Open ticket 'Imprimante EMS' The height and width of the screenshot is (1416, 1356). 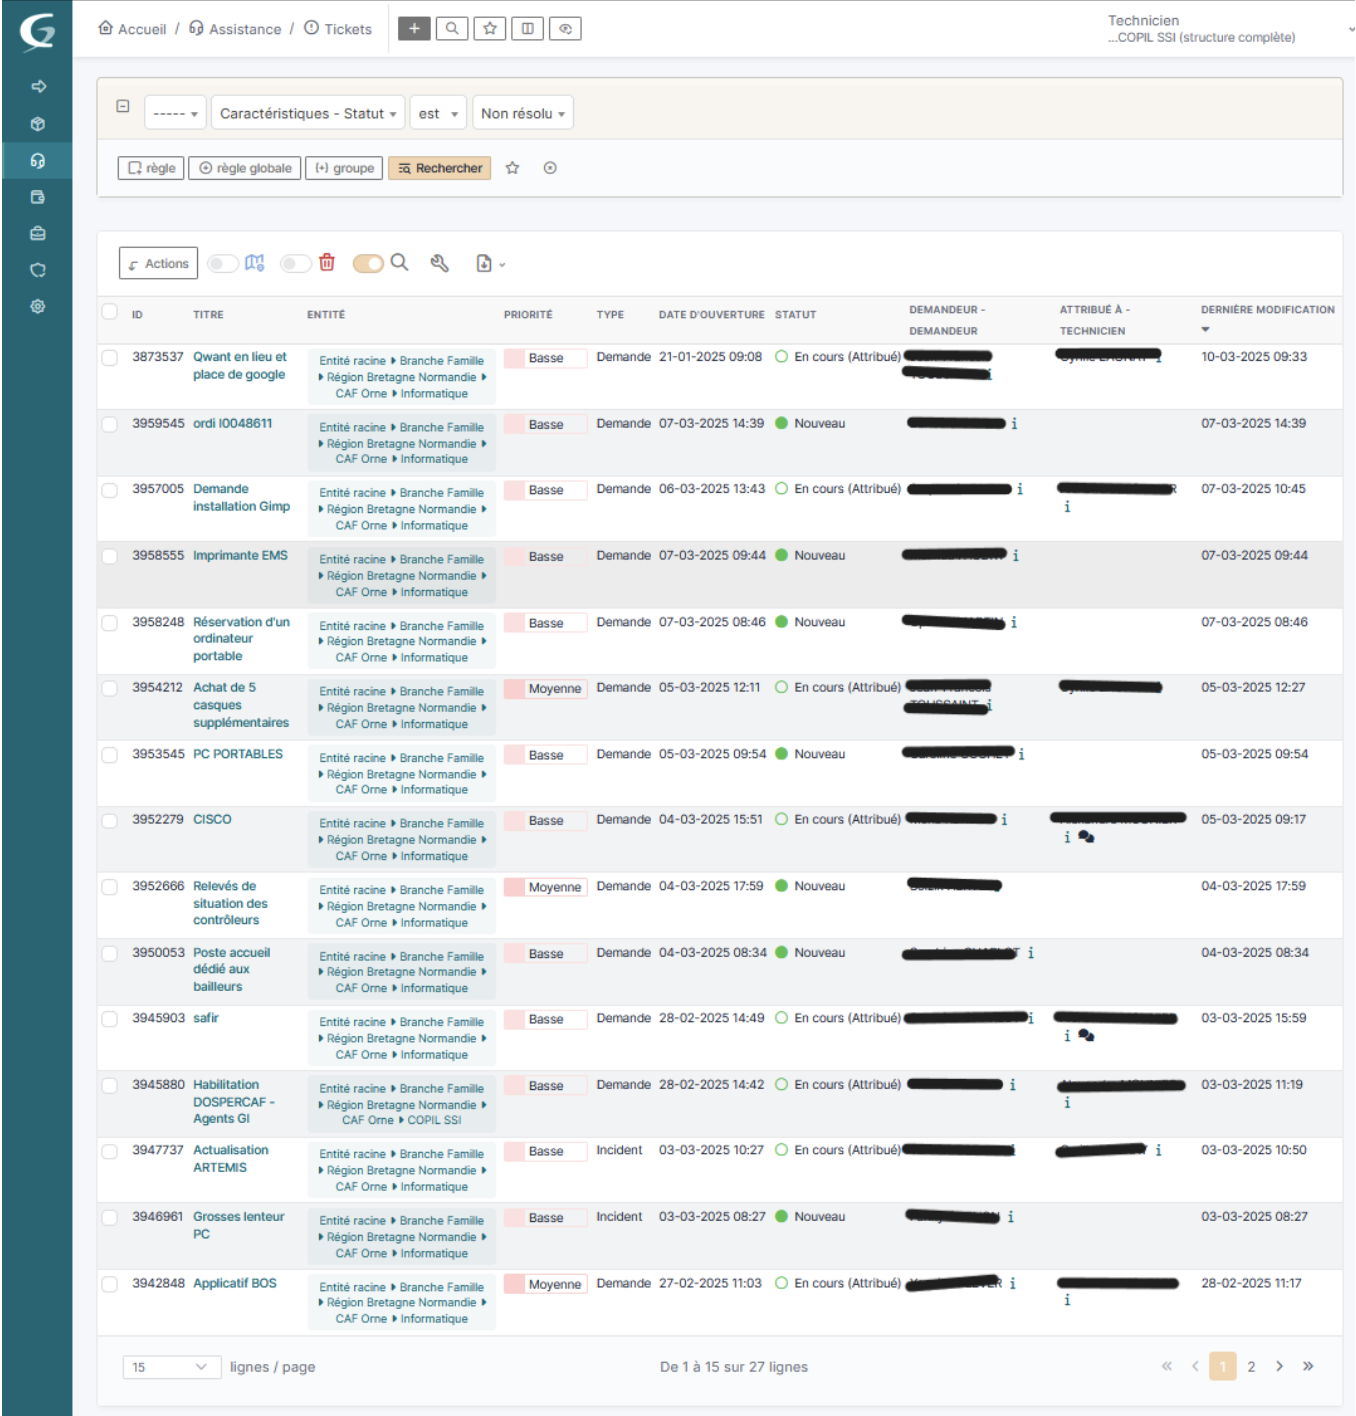240,556
